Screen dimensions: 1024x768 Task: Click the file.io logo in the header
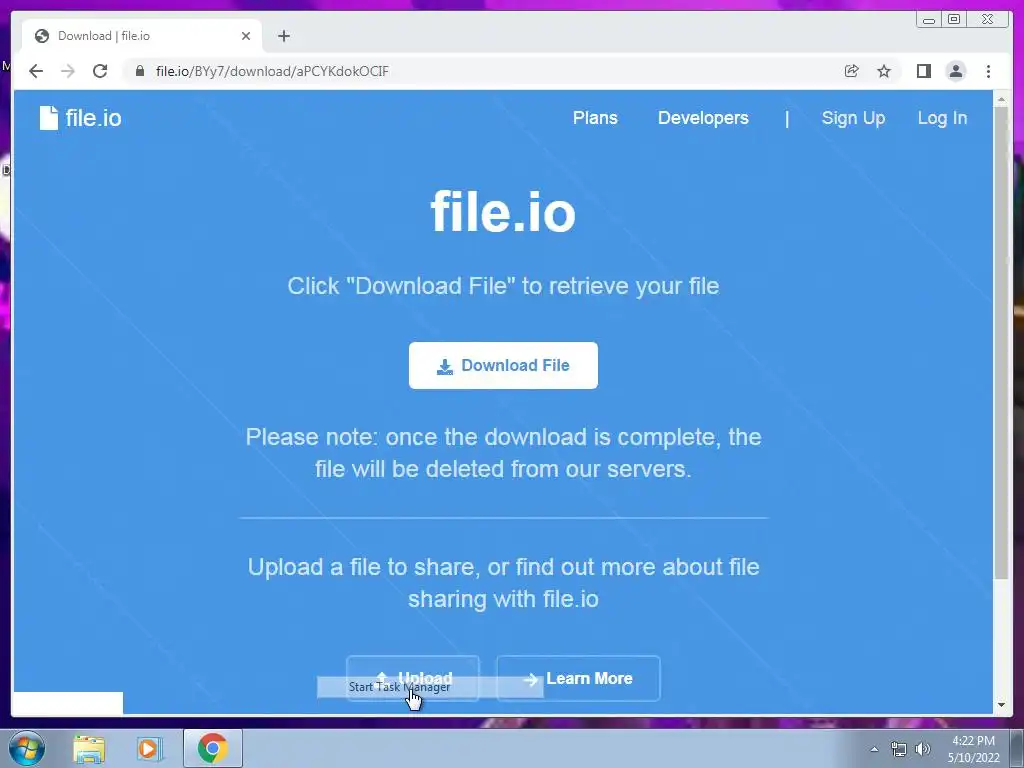tap(80, 118)
